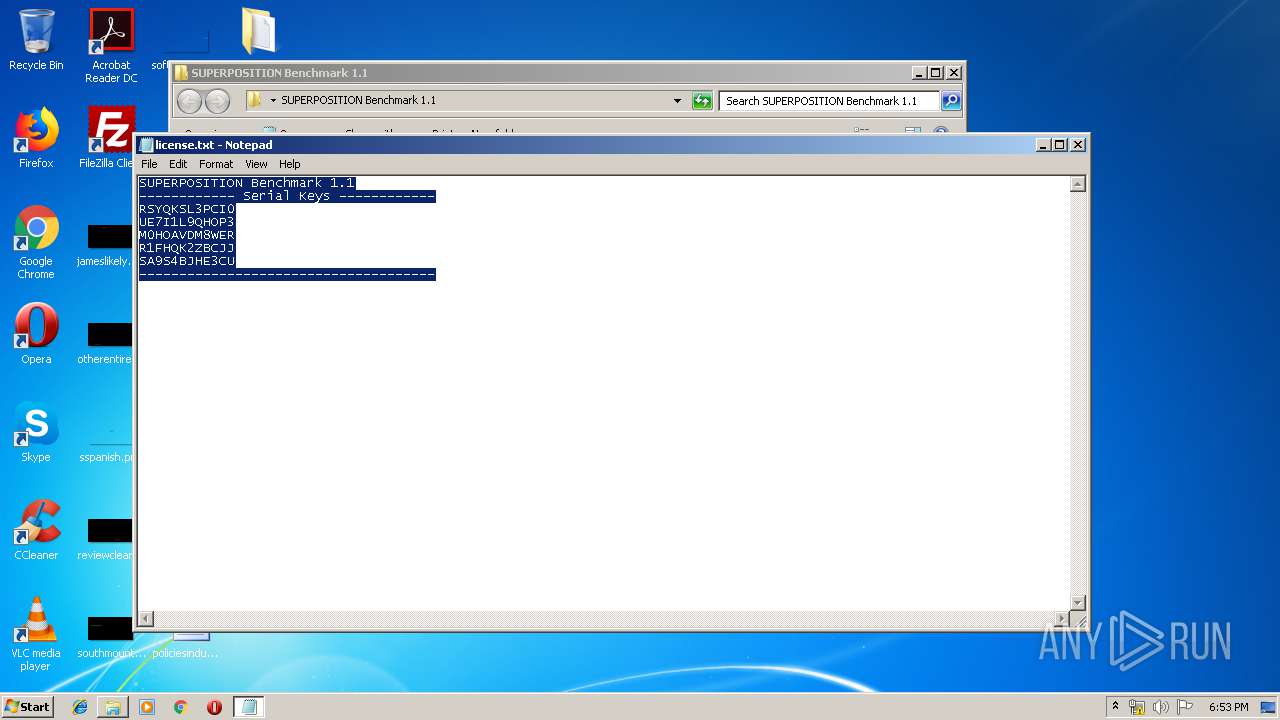1280x720 pixels.
Task: Open Notepad Edit menu
Action: click(x=178, y=164)
